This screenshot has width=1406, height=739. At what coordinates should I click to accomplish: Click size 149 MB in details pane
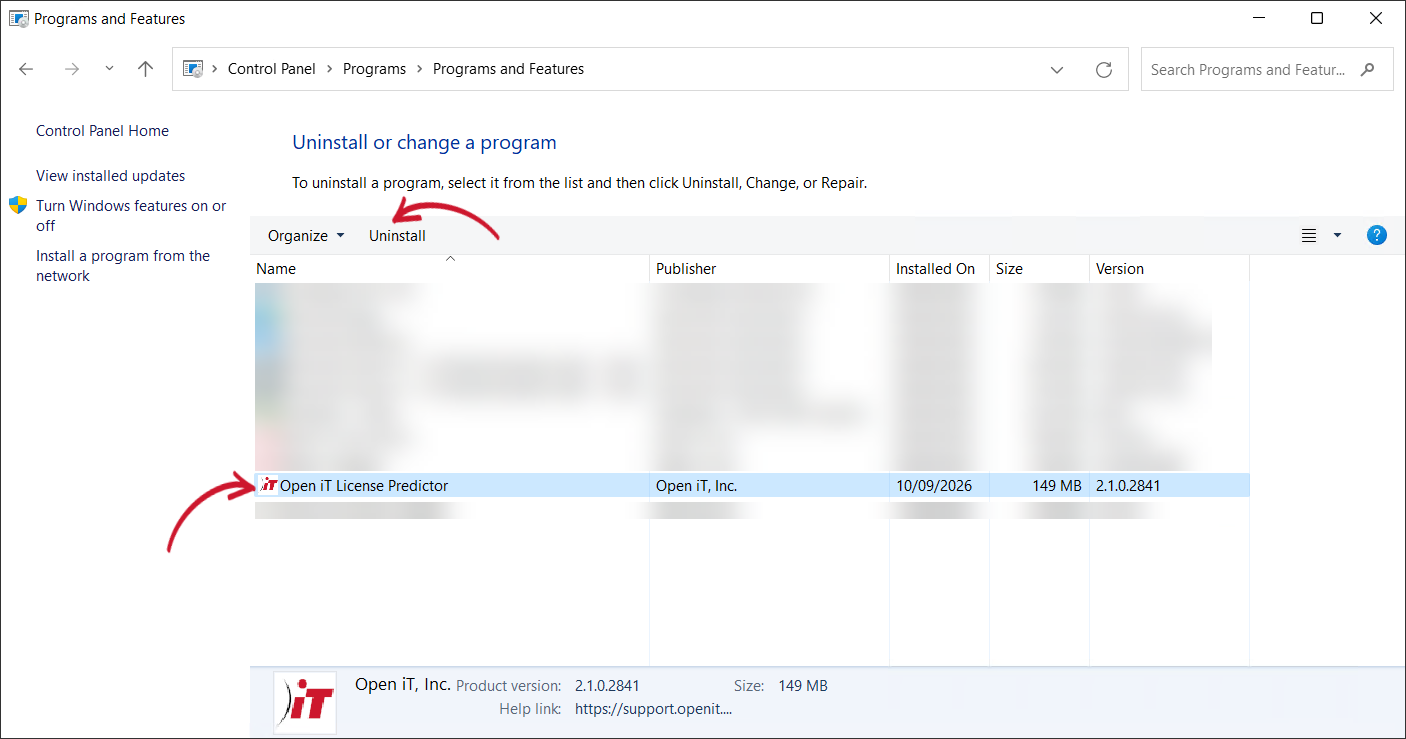[803, 686]
